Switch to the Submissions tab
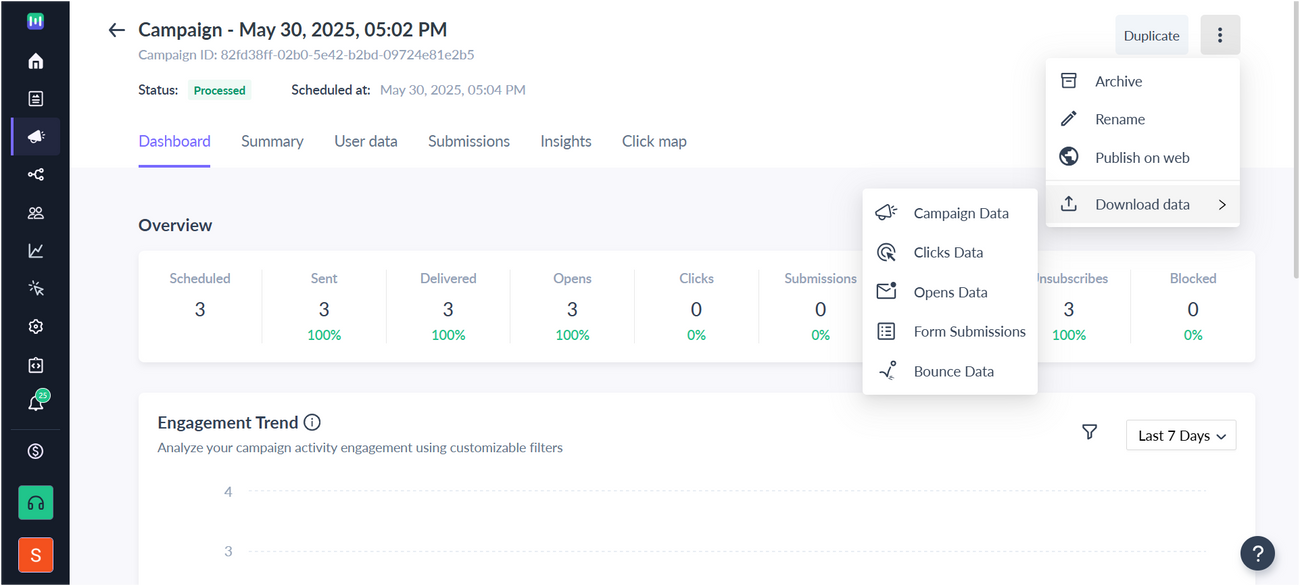The image size is (1300, 586). pyautogui.click(x=469, y=141)
